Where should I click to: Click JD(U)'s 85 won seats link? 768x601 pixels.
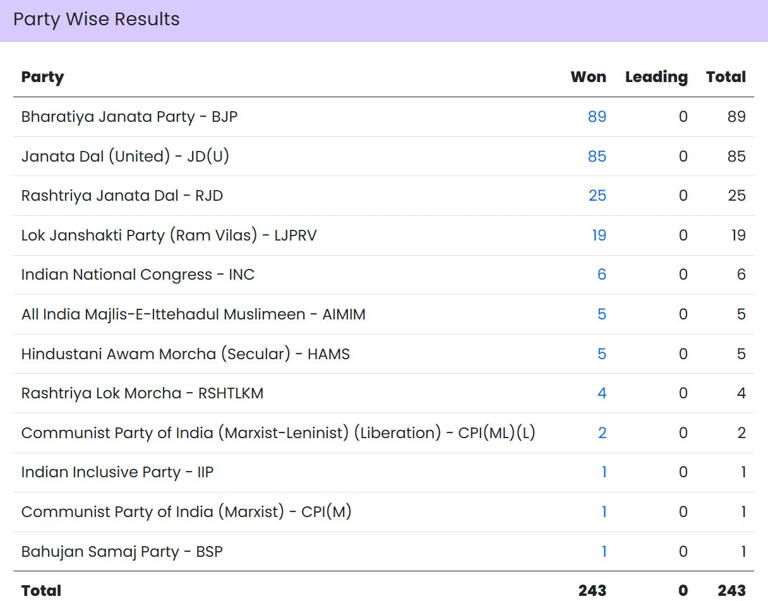597,156
